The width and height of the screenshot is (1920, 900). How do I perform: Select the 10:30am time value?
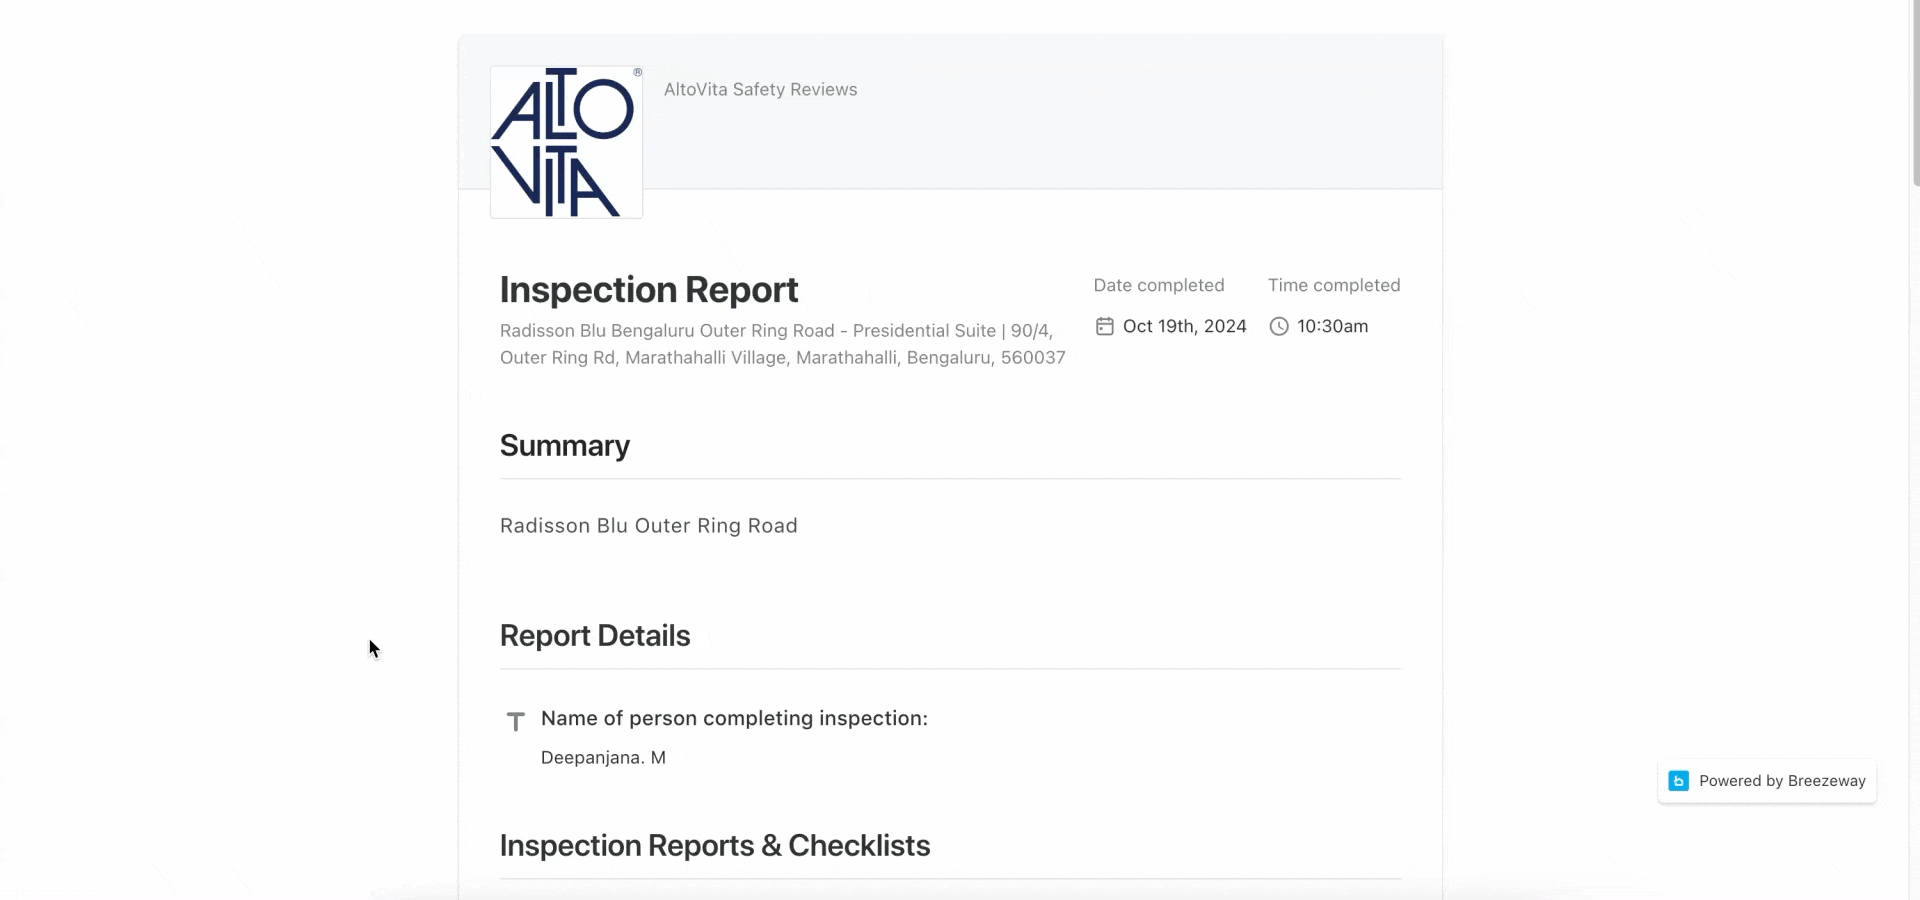(x=1332, y=326)
